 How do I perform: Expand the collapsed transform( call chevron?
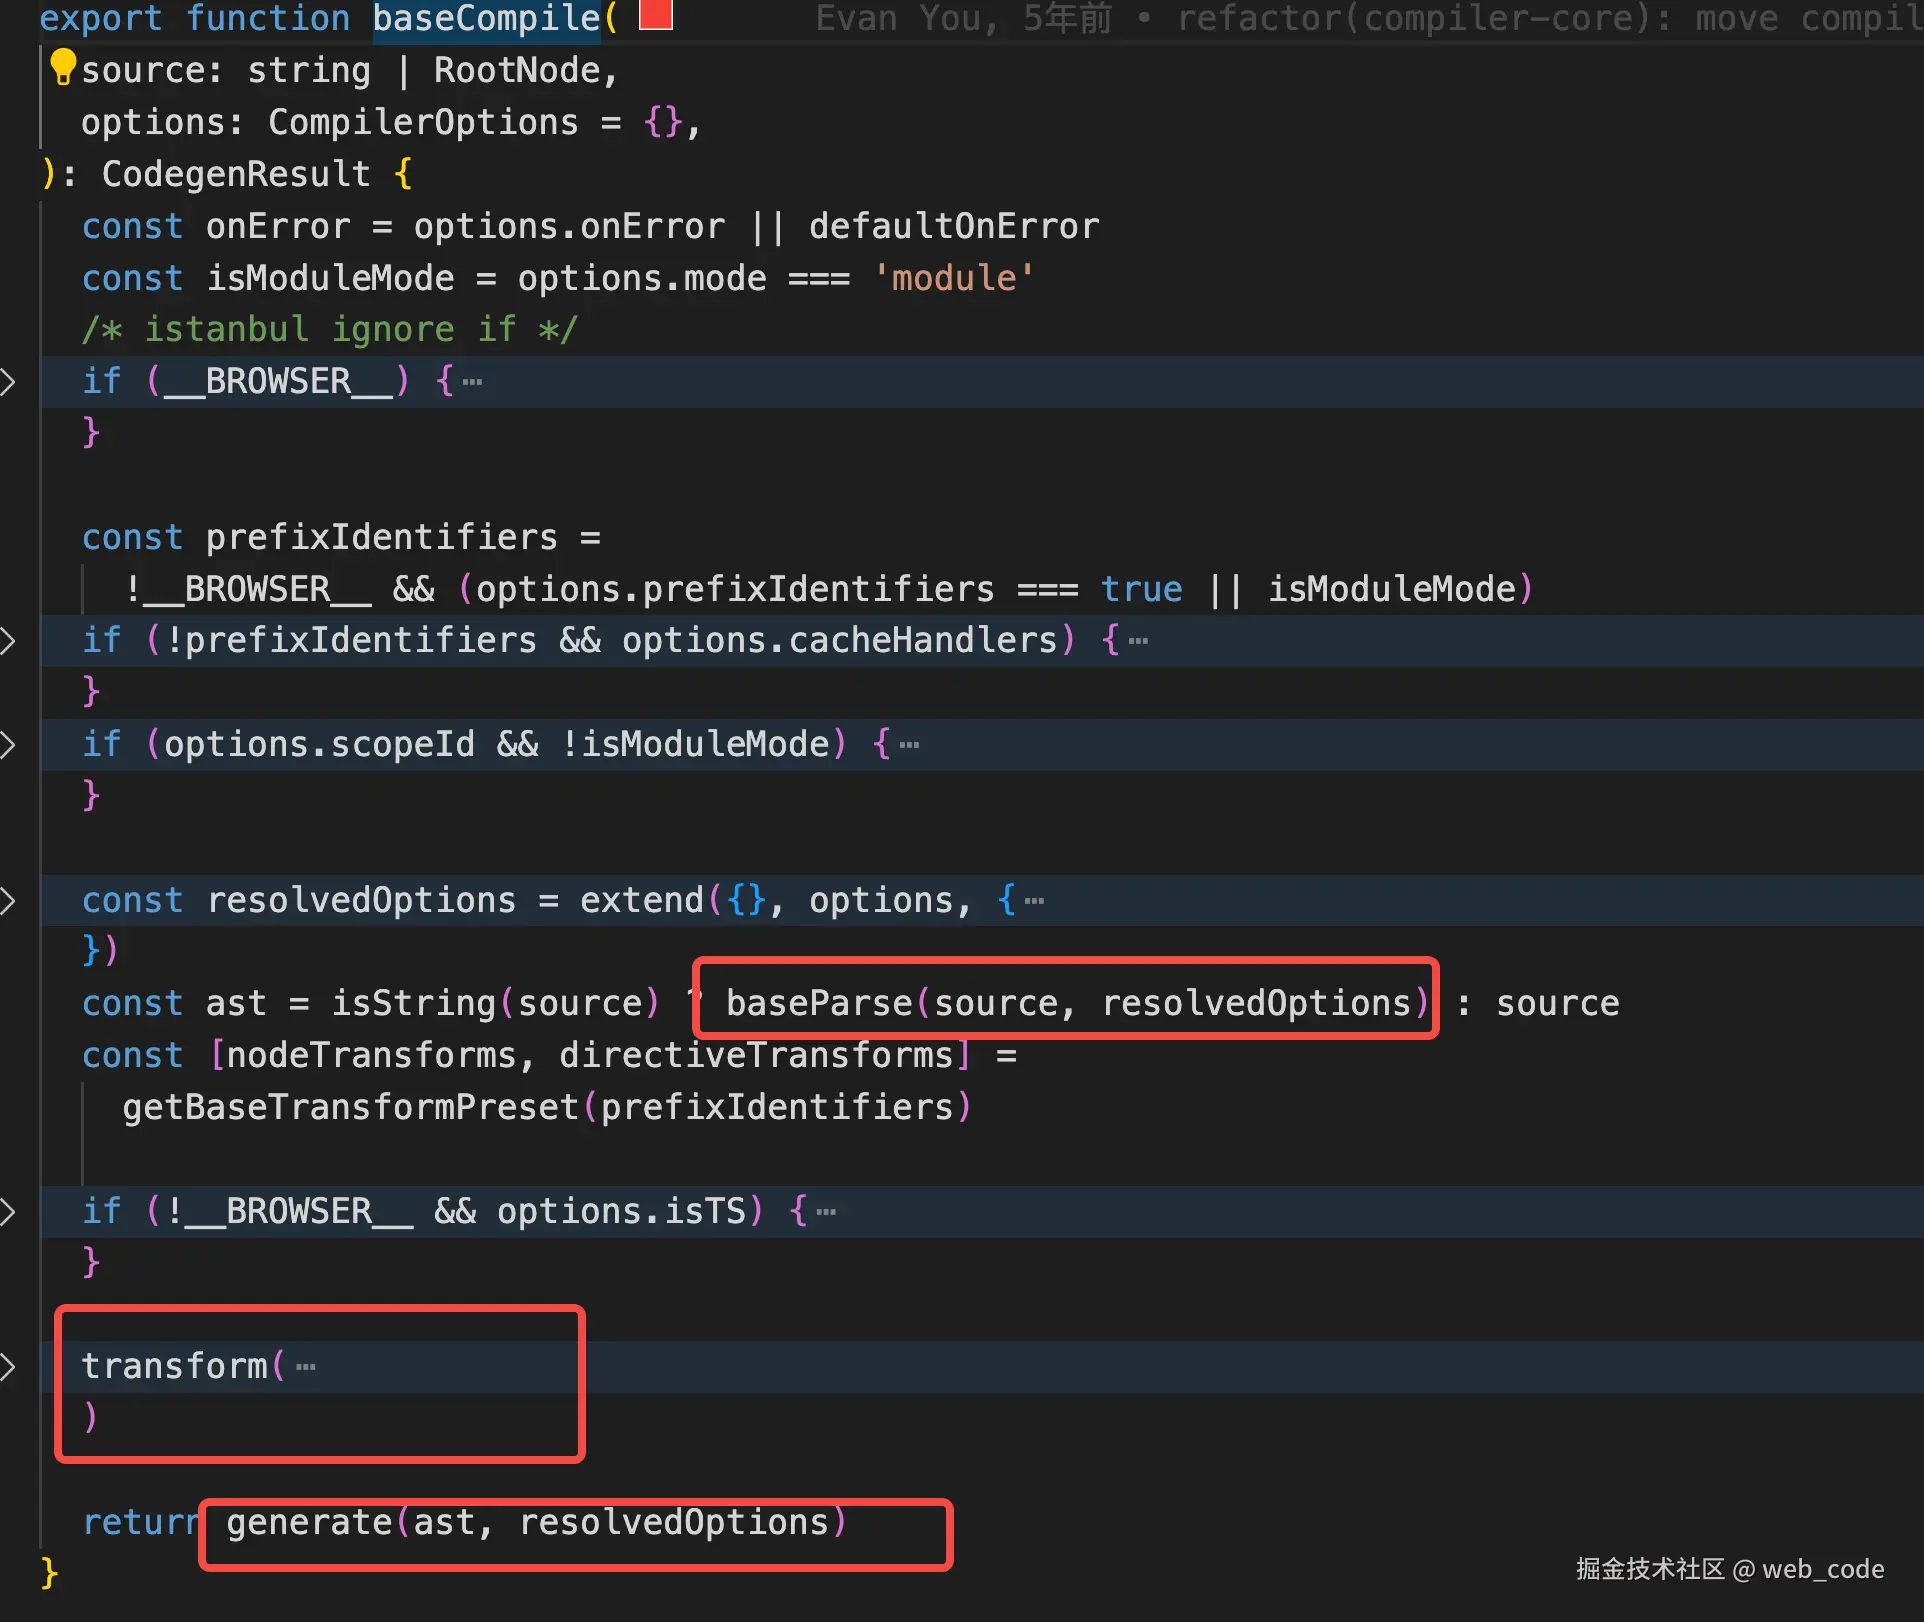[x=8, y=1366]
